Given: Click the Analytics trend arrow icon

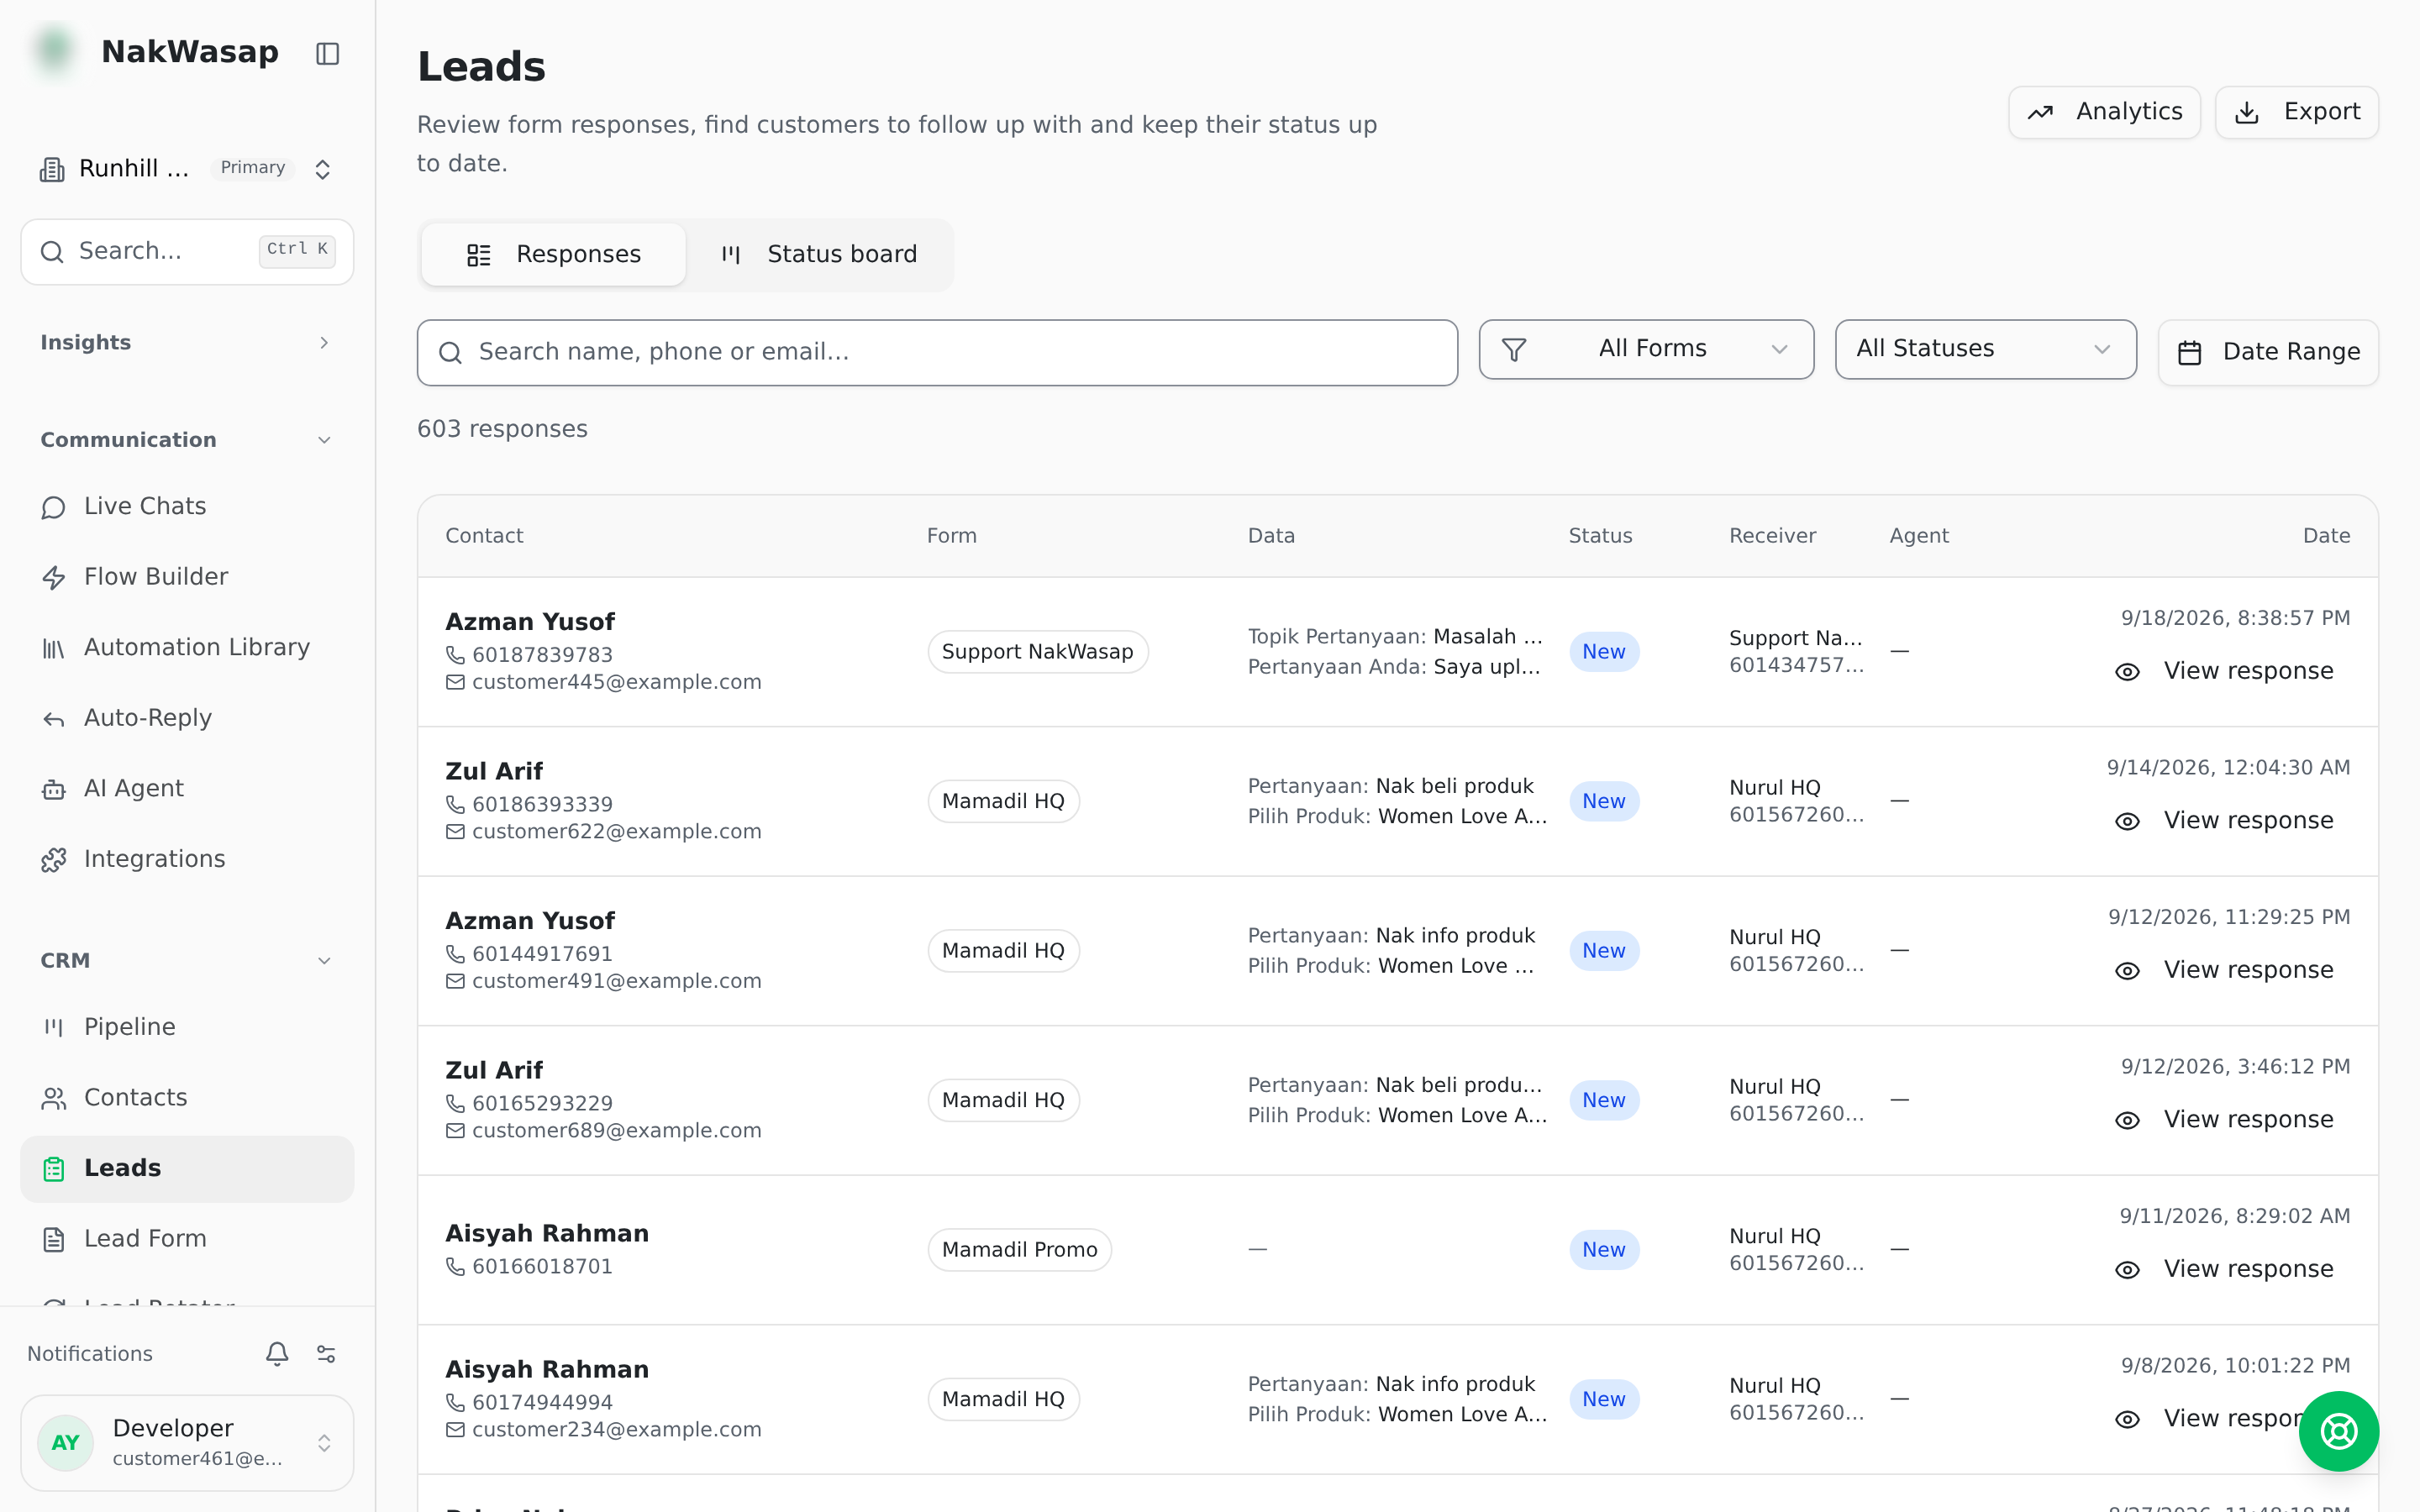Looking at the screenshot, I should [2040, 112].
